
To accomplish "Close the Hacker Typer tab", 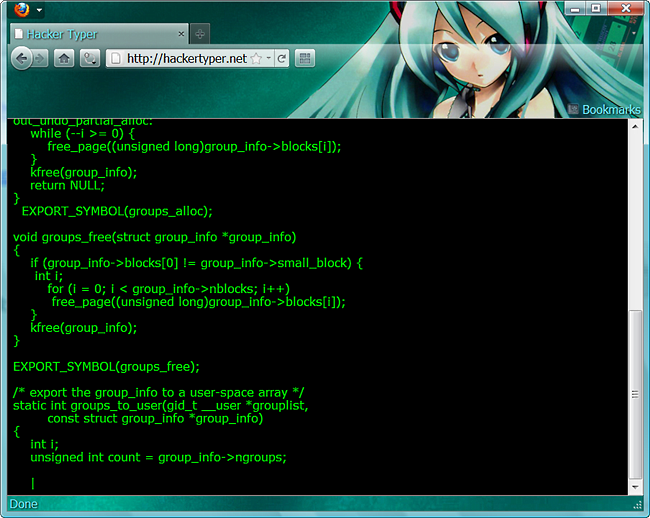I will pyautogui.click(x=181, y=34).
